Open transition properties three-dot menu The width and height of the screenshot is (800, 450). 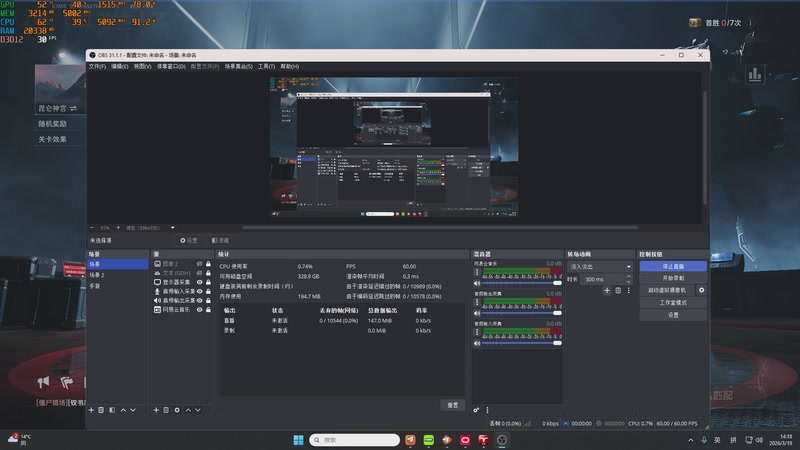coord(629,290)
